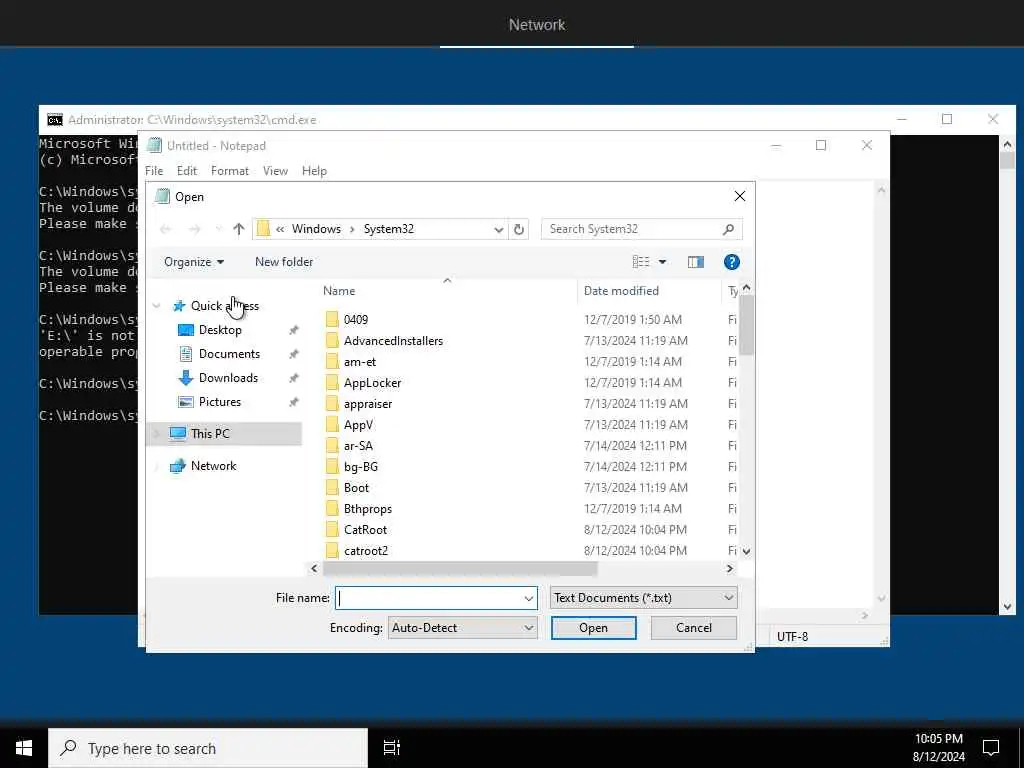Click the taskbar Type here to search box
The height and width of the screenshot is (768, 1024).
[208, 748]
